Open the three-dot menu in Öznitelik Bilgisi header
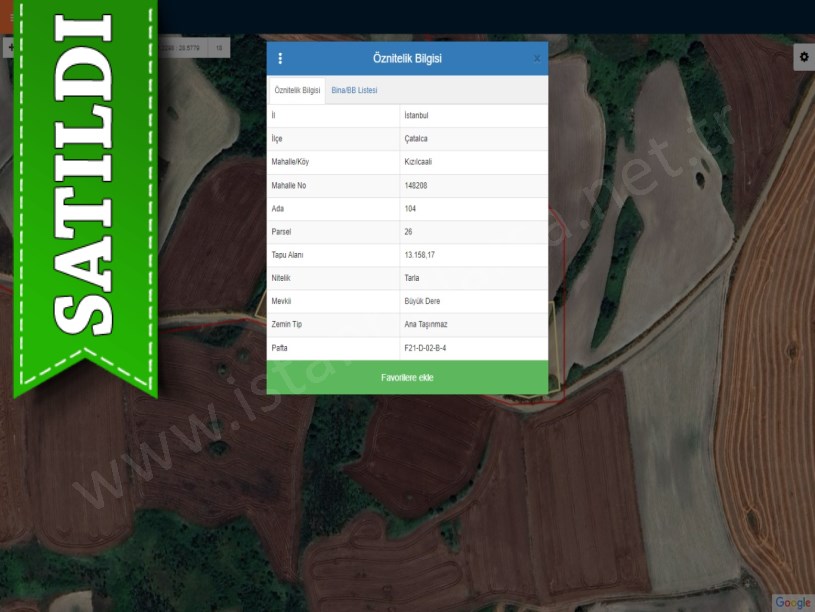 click(280, 59)
